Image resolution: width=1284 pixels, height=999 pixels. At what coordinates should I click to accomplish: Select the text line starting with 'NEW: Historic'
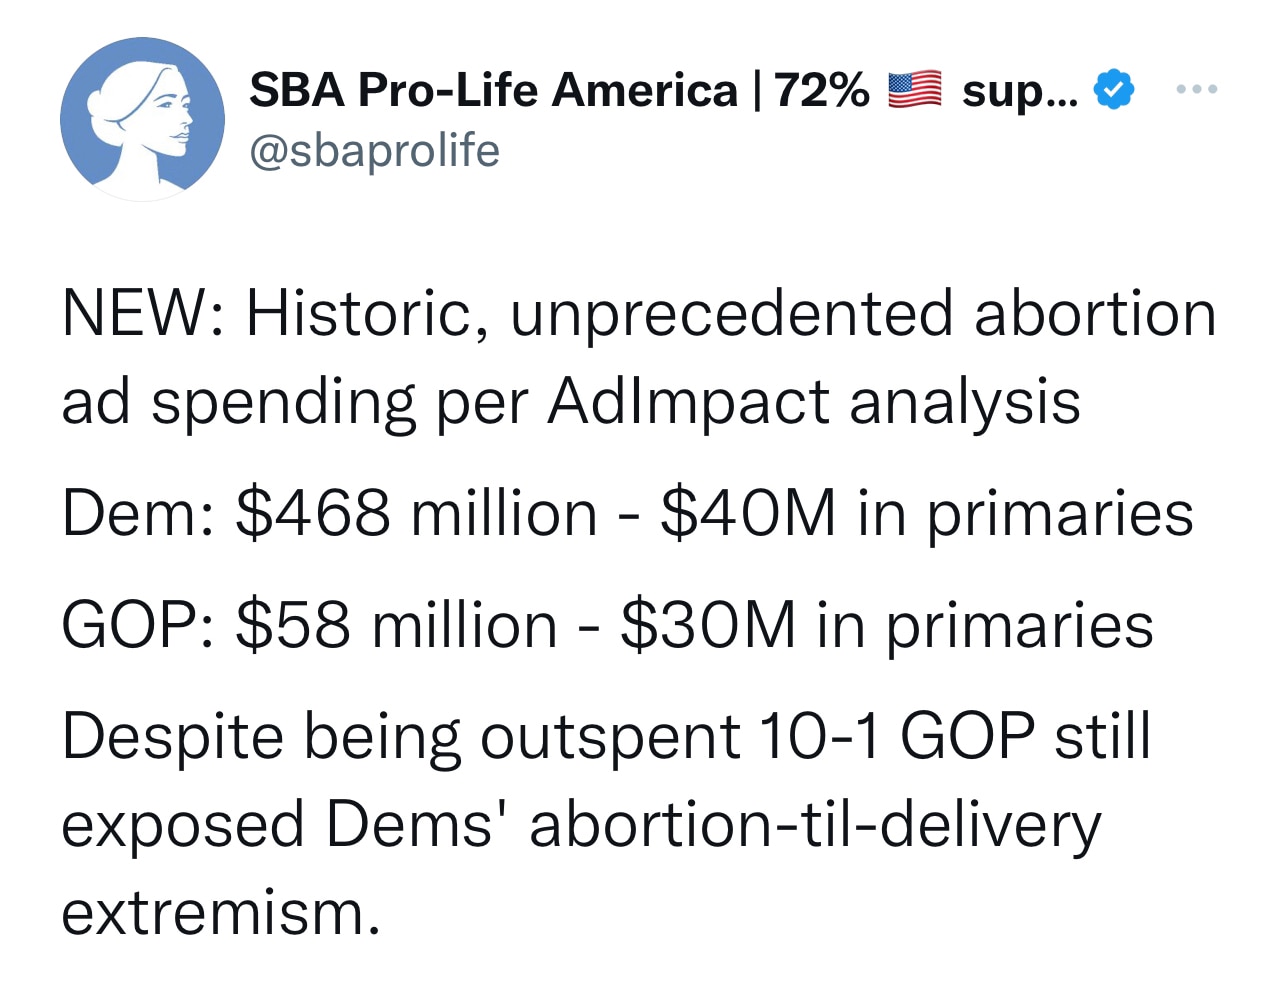click(x=640, y=313)
